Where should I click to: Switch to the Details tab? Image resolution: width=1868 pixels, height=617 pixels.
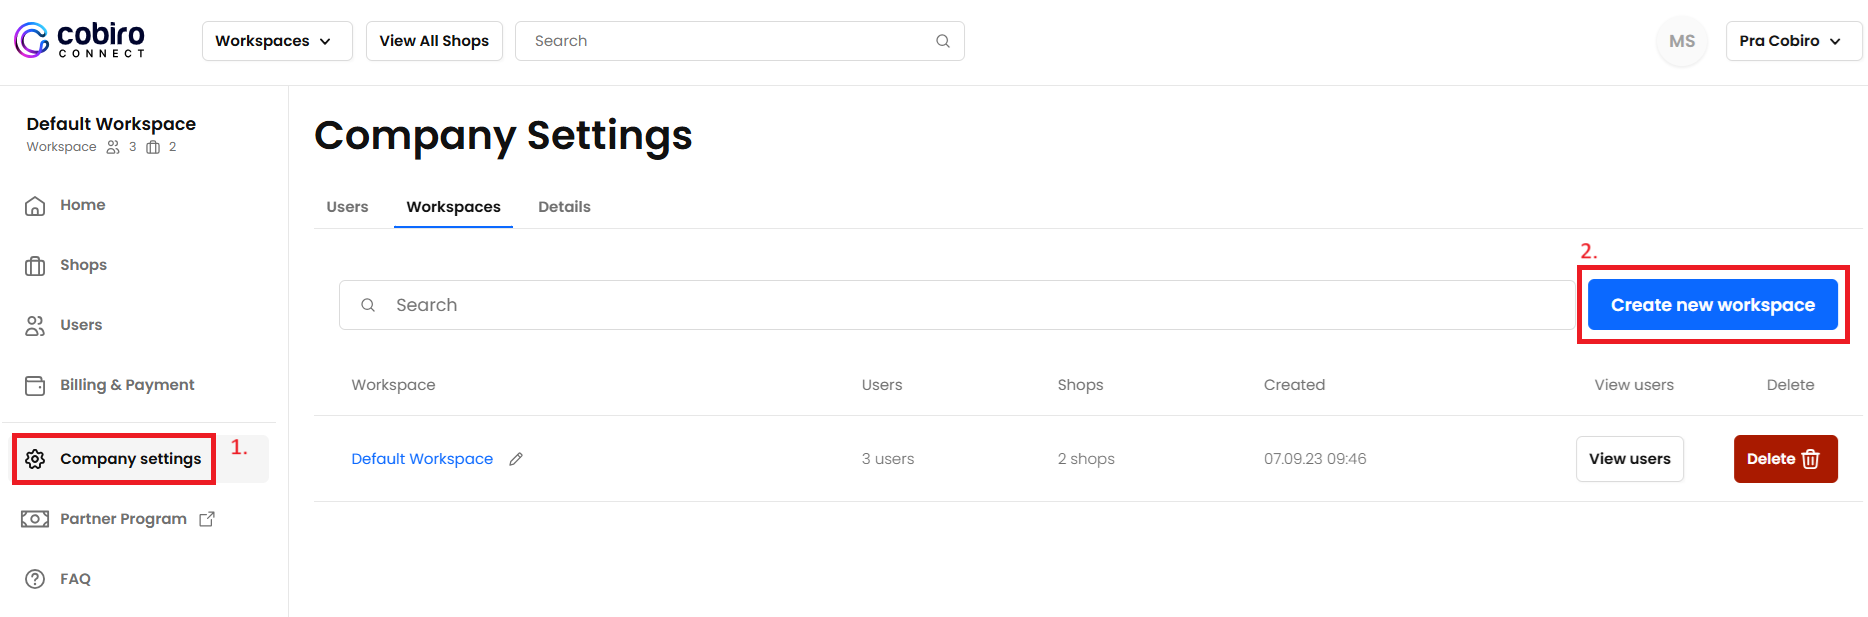click(x=564, y=207)
